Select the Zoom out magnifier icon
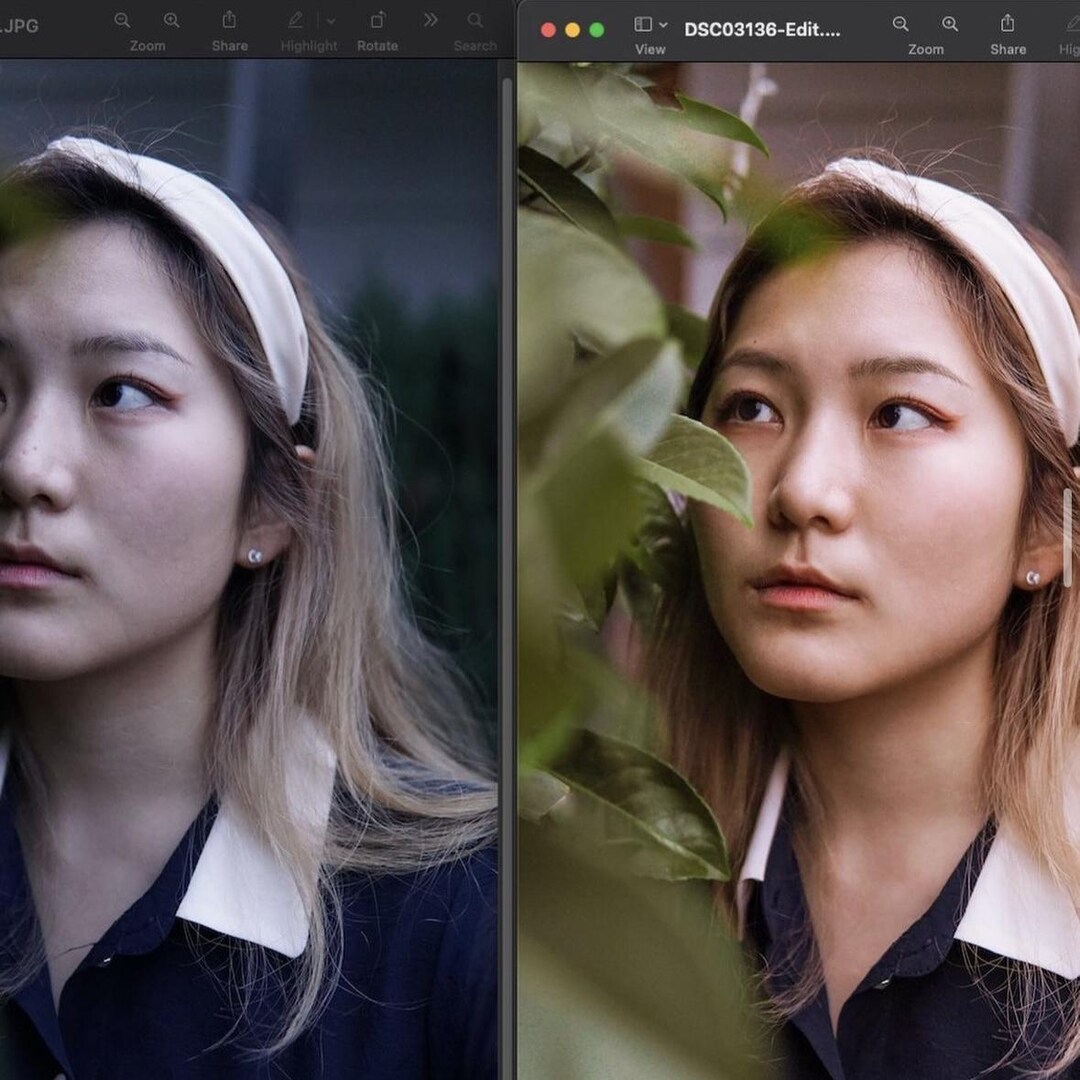Image resolution: width=1080 pixels, height=1080 pixels. coord(121,19)
